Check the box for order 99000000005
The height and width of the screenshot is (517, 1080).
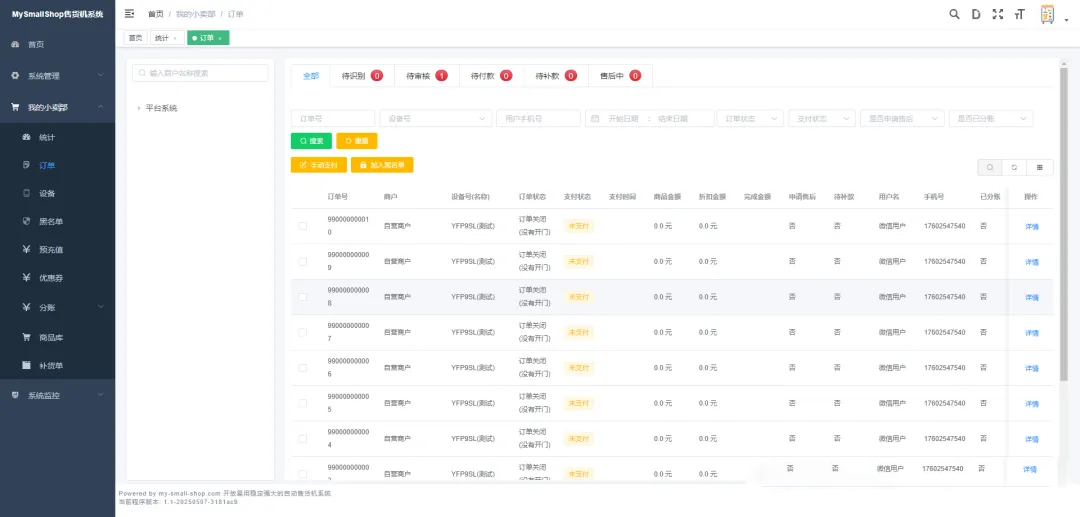click(302, 403)
